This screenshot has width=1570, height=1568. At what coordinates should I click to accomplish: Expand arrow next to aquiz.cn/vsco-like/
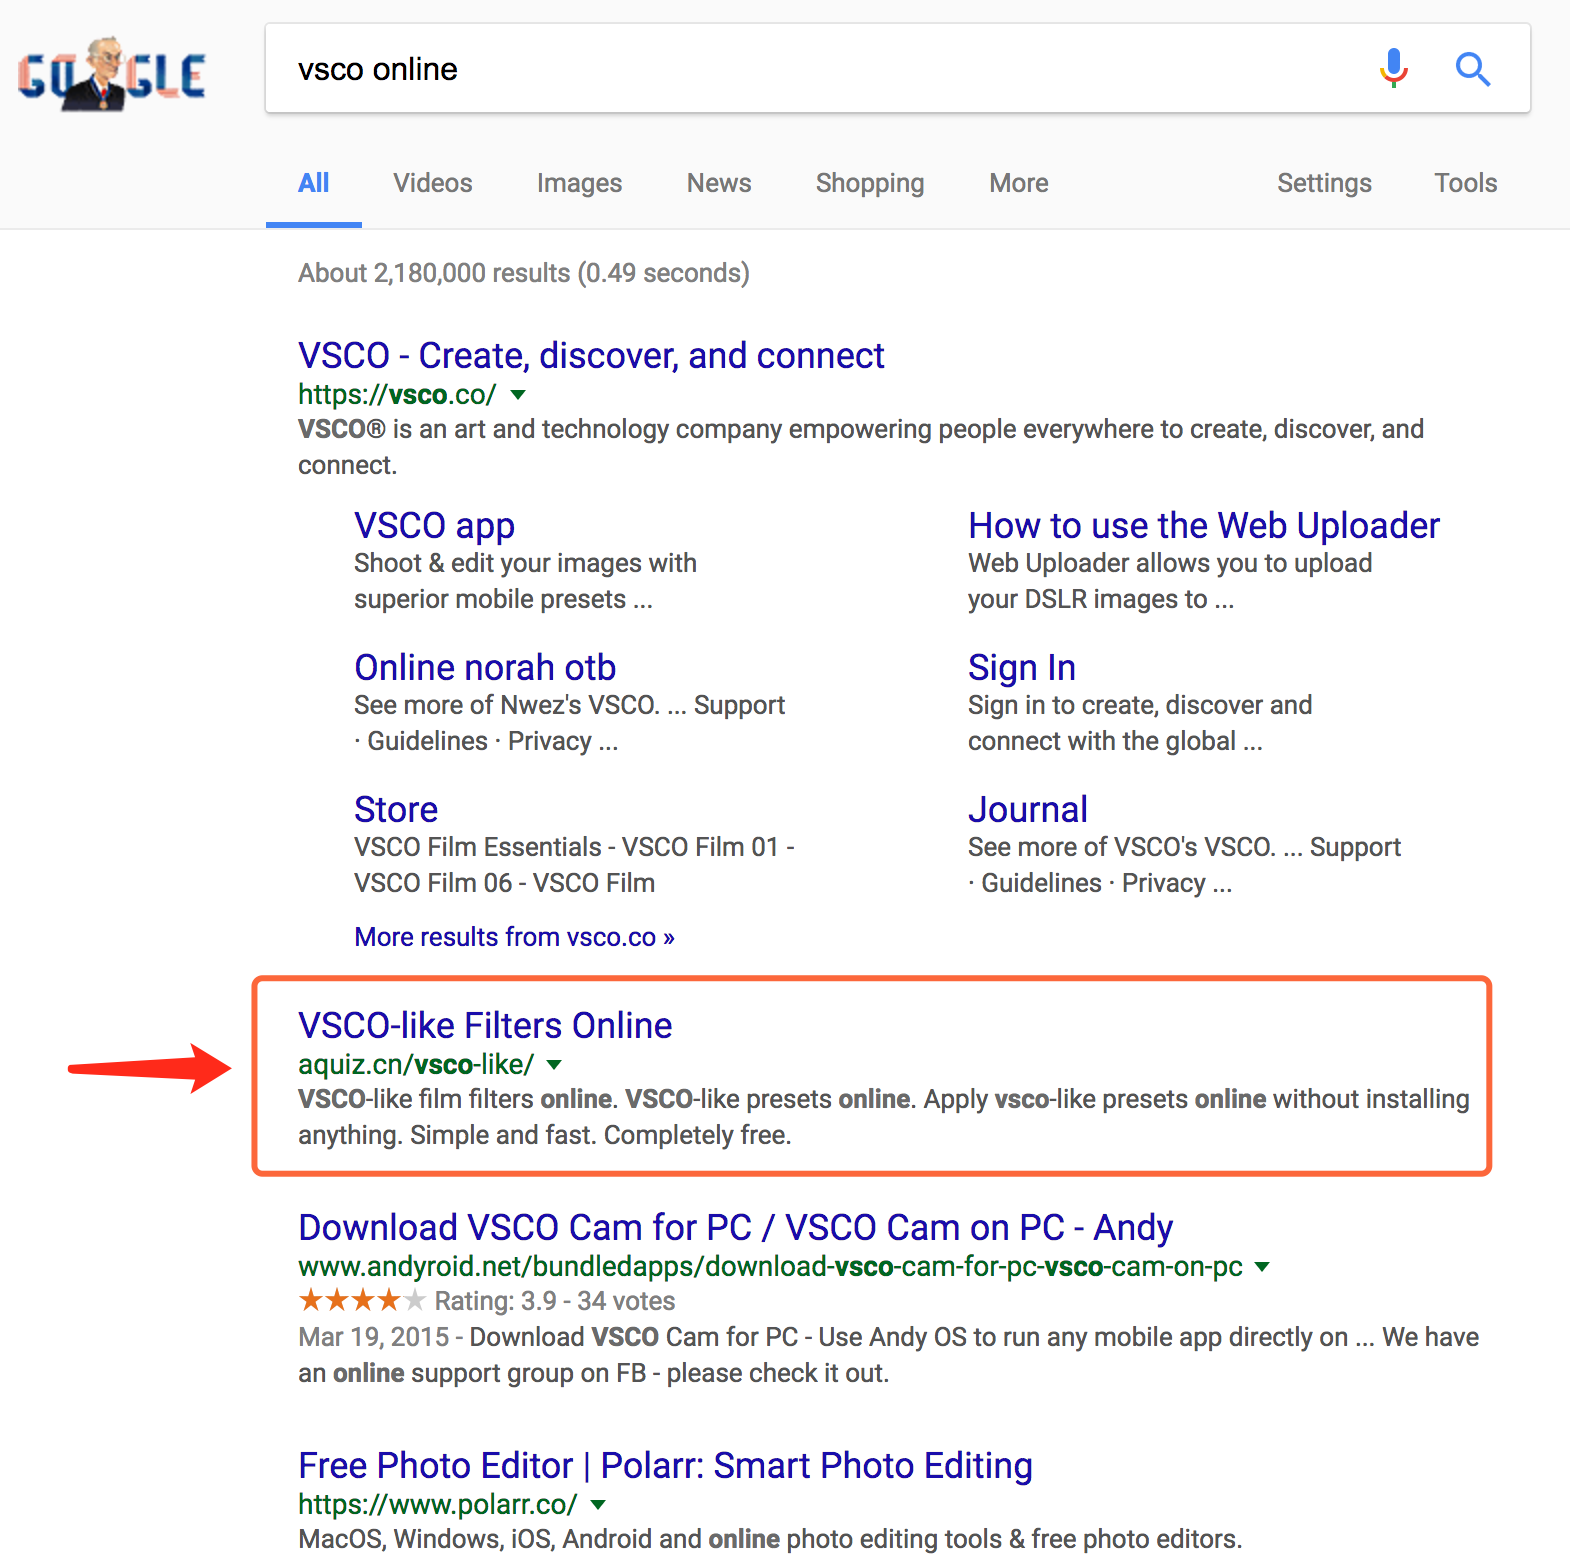pos(554,1065)
